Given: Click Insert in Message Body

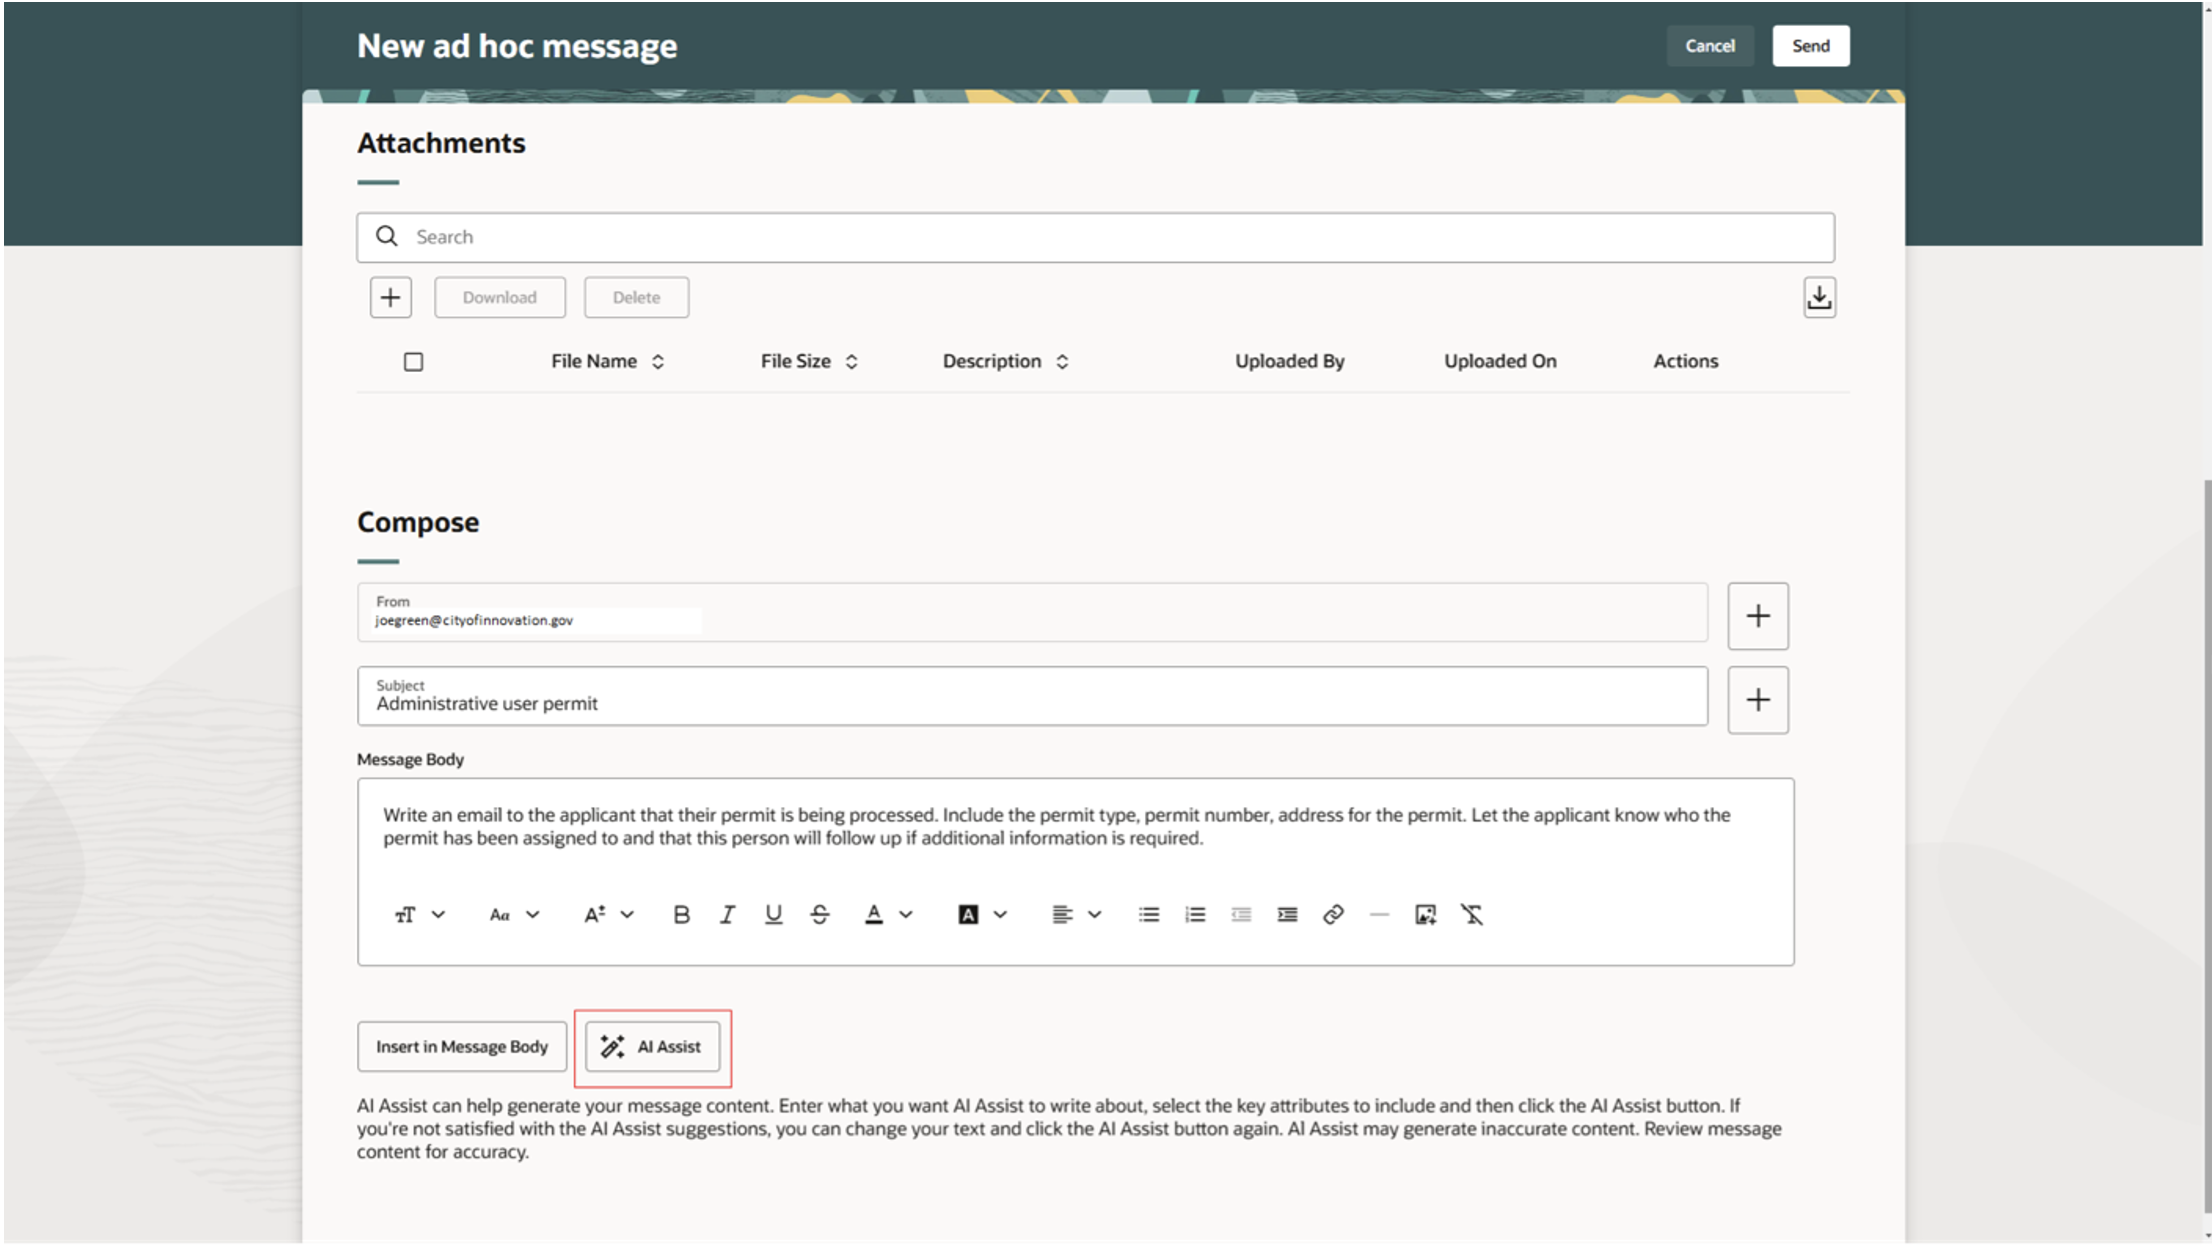Looking at the screenshot, I should [x=461, y=1046].
